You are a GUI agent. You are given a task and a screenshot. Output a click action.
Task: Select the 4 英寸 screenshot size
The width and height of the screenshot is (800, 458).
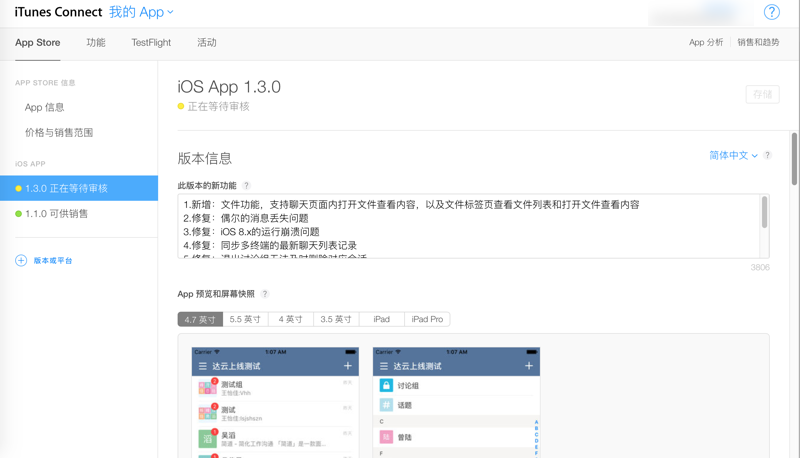click(290, 319)
